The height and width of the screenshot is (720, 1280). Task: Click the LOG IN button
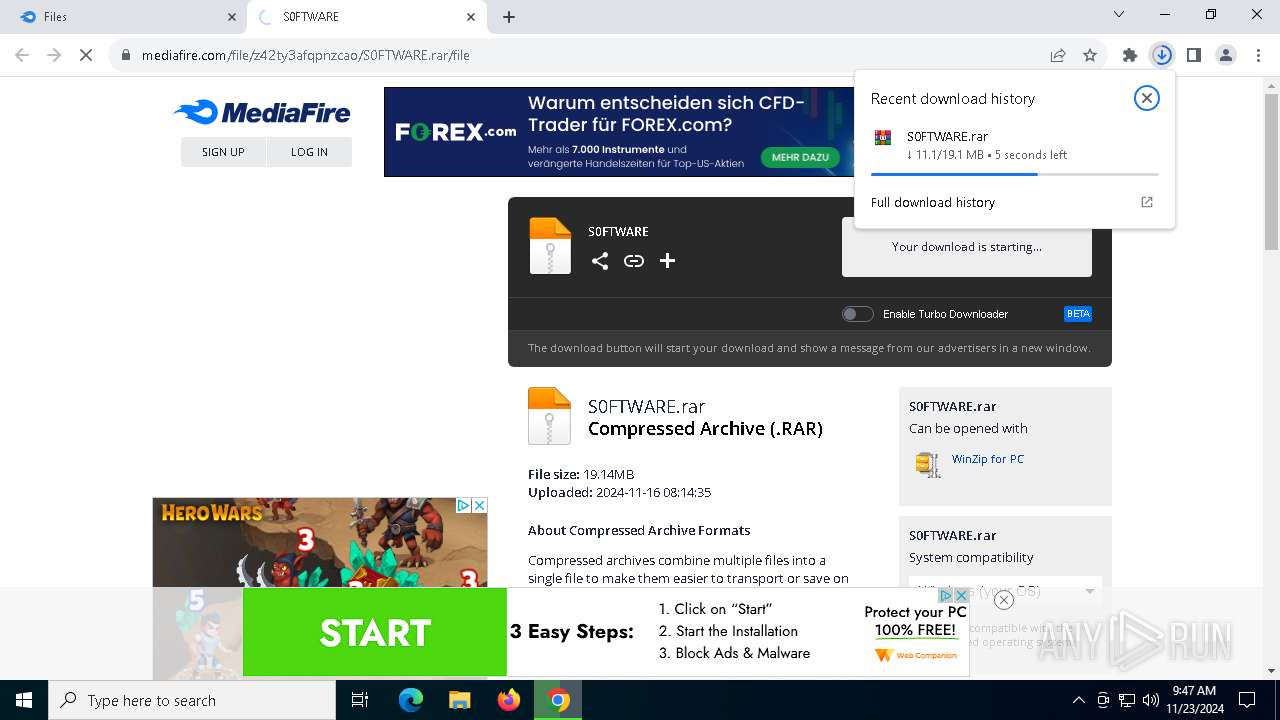(309, 152)
